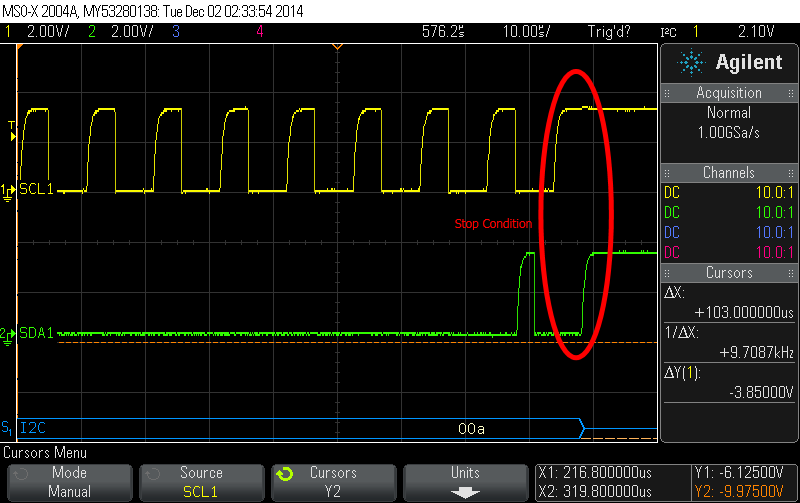800x503 pixels.
Task: Click the blue DC 10.0:1 channel row
Action: [x=729, y=232]
